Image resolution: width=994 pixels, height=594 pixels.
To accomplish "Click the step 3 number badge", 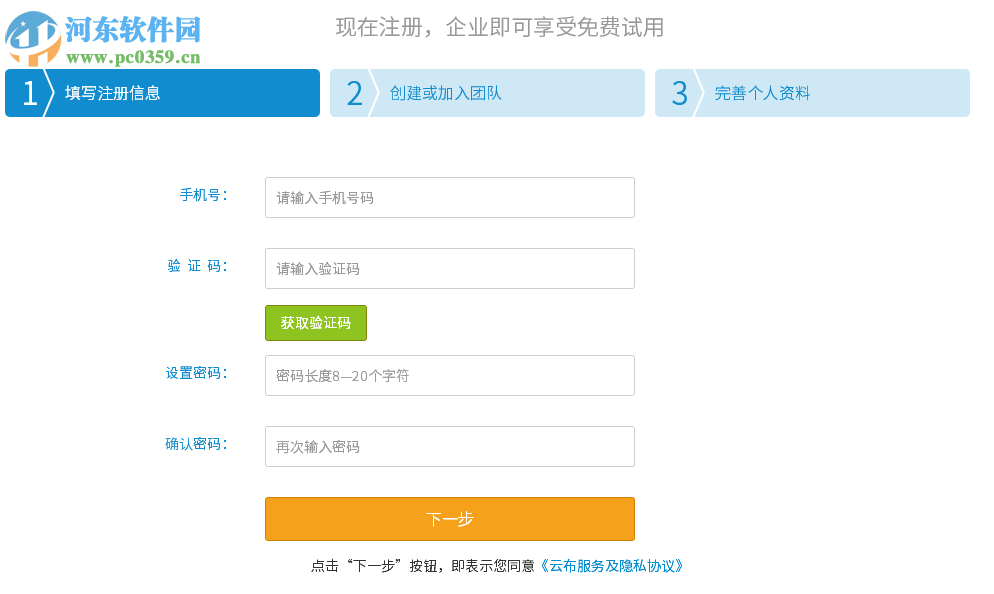I will (679, 93).
